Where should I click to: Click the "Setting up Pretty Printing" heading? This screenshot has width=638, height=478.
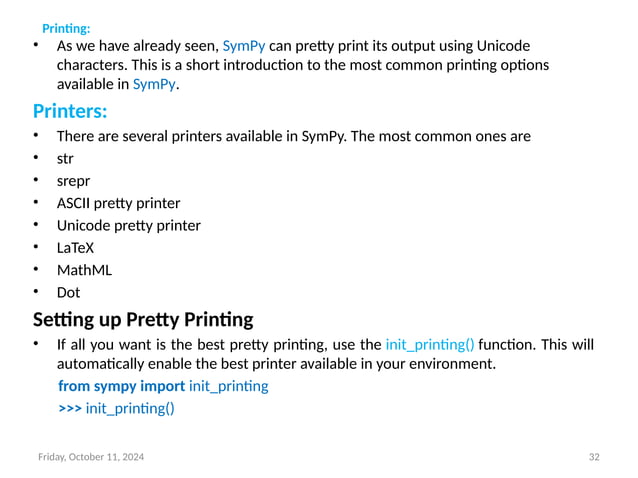(x=143, y=320)
